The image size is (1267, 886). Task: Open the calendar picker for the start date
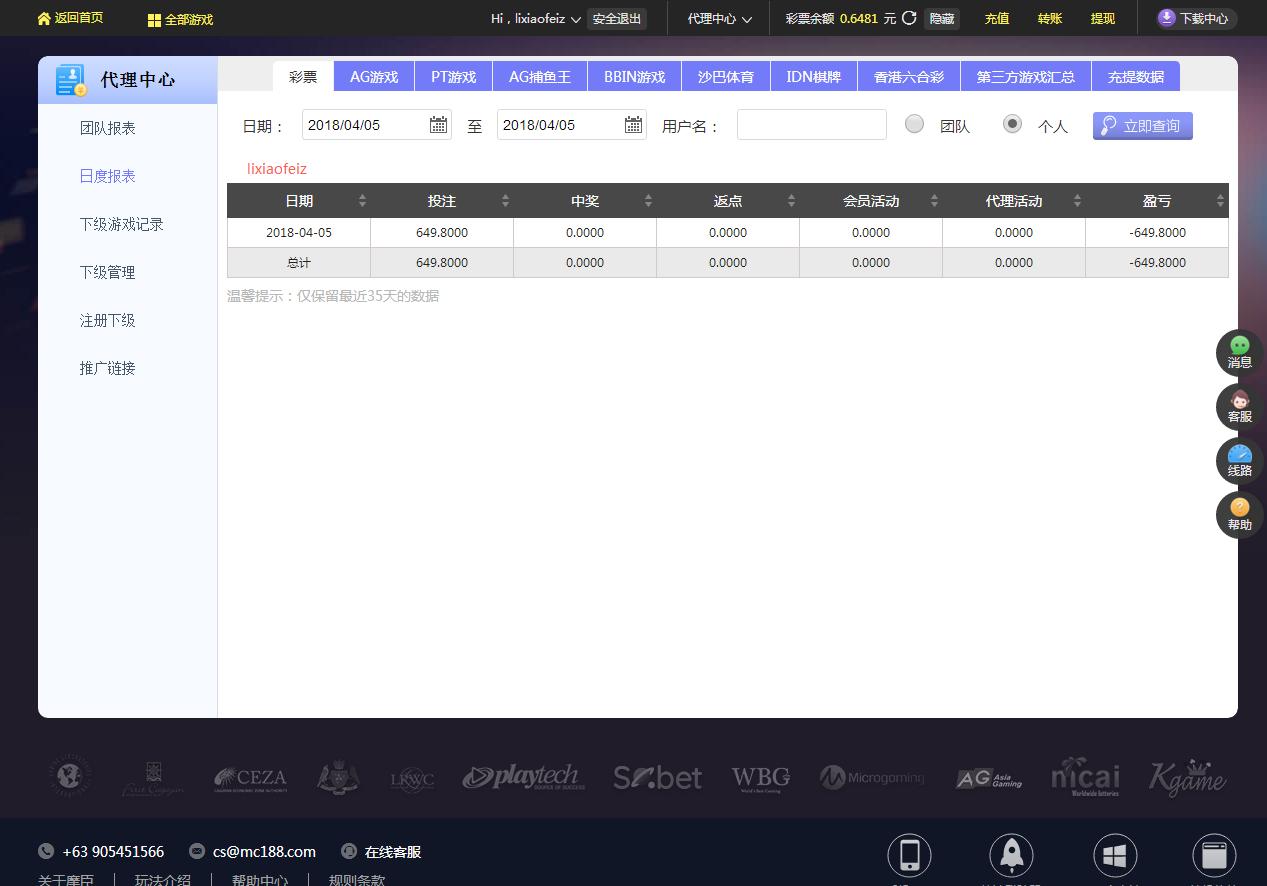(x=437, y=124)
